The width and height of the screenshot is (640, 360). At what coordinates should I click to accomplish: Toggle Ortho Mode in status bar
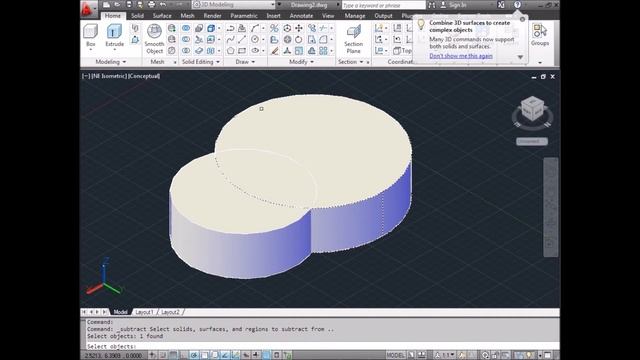tap(184, 355)
